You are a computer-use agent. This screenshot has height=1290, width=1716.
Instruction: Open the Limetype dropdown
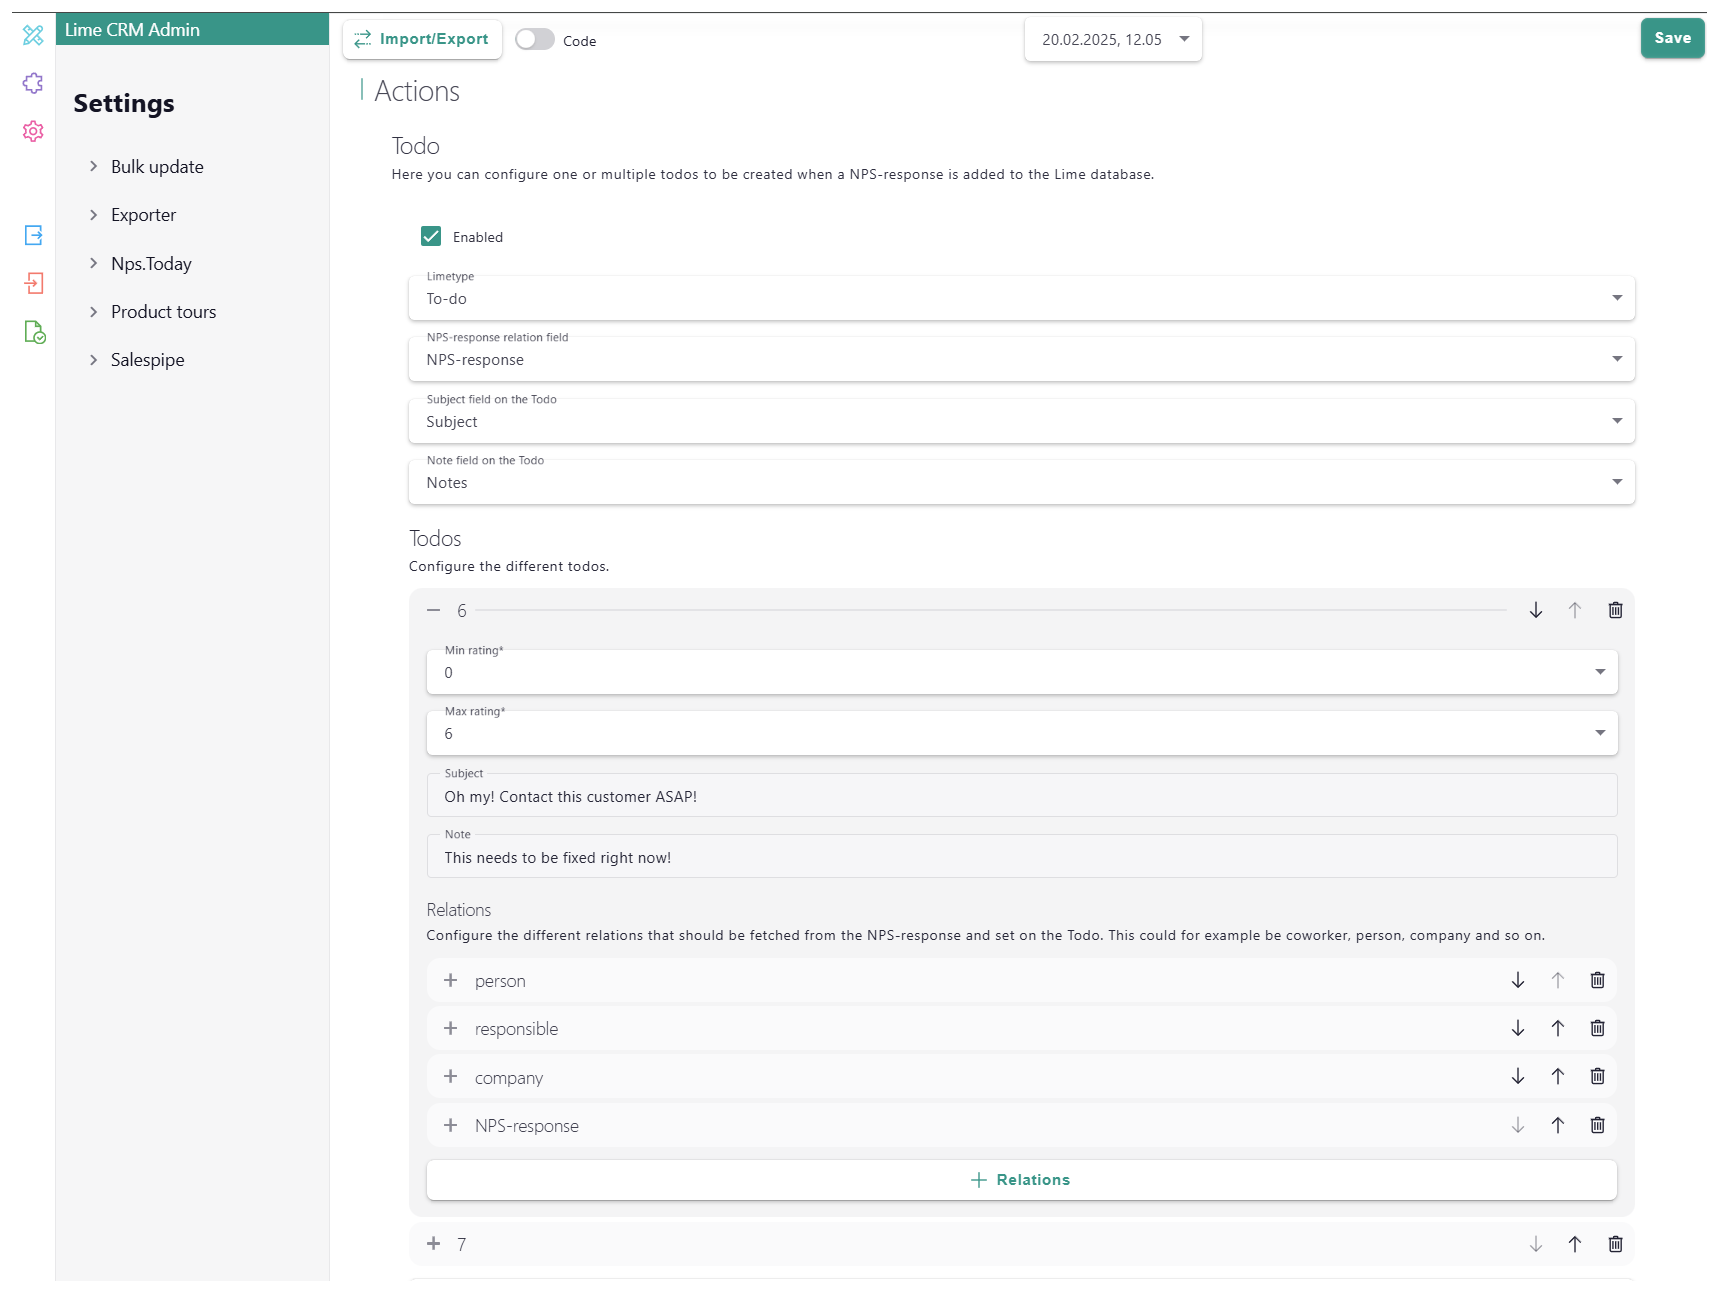pyautogui.click(x=1021, y=299)
